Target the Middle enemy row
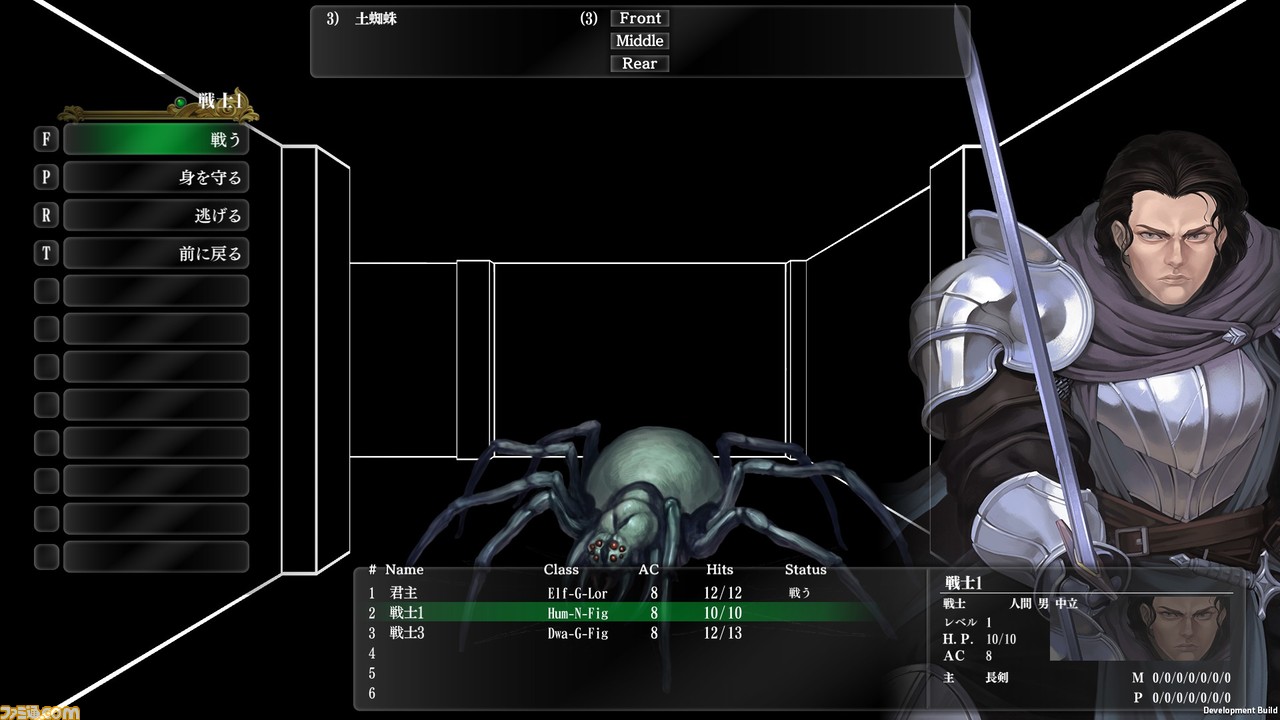Viewport: 1280px width, 720px height. 640,41
